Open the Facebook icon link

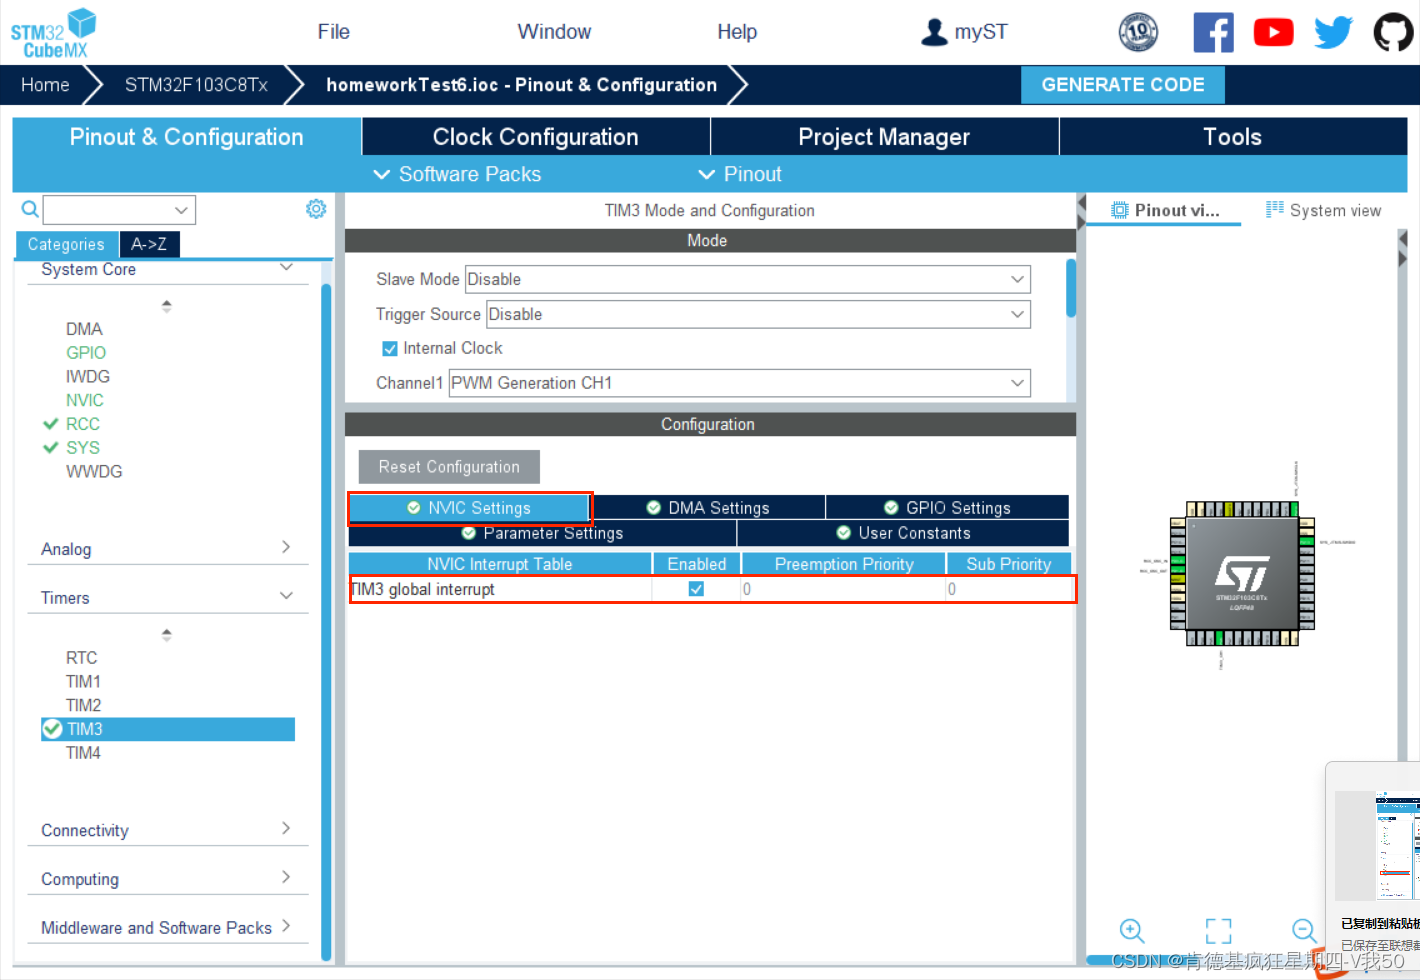click(x=1213, y=32)
